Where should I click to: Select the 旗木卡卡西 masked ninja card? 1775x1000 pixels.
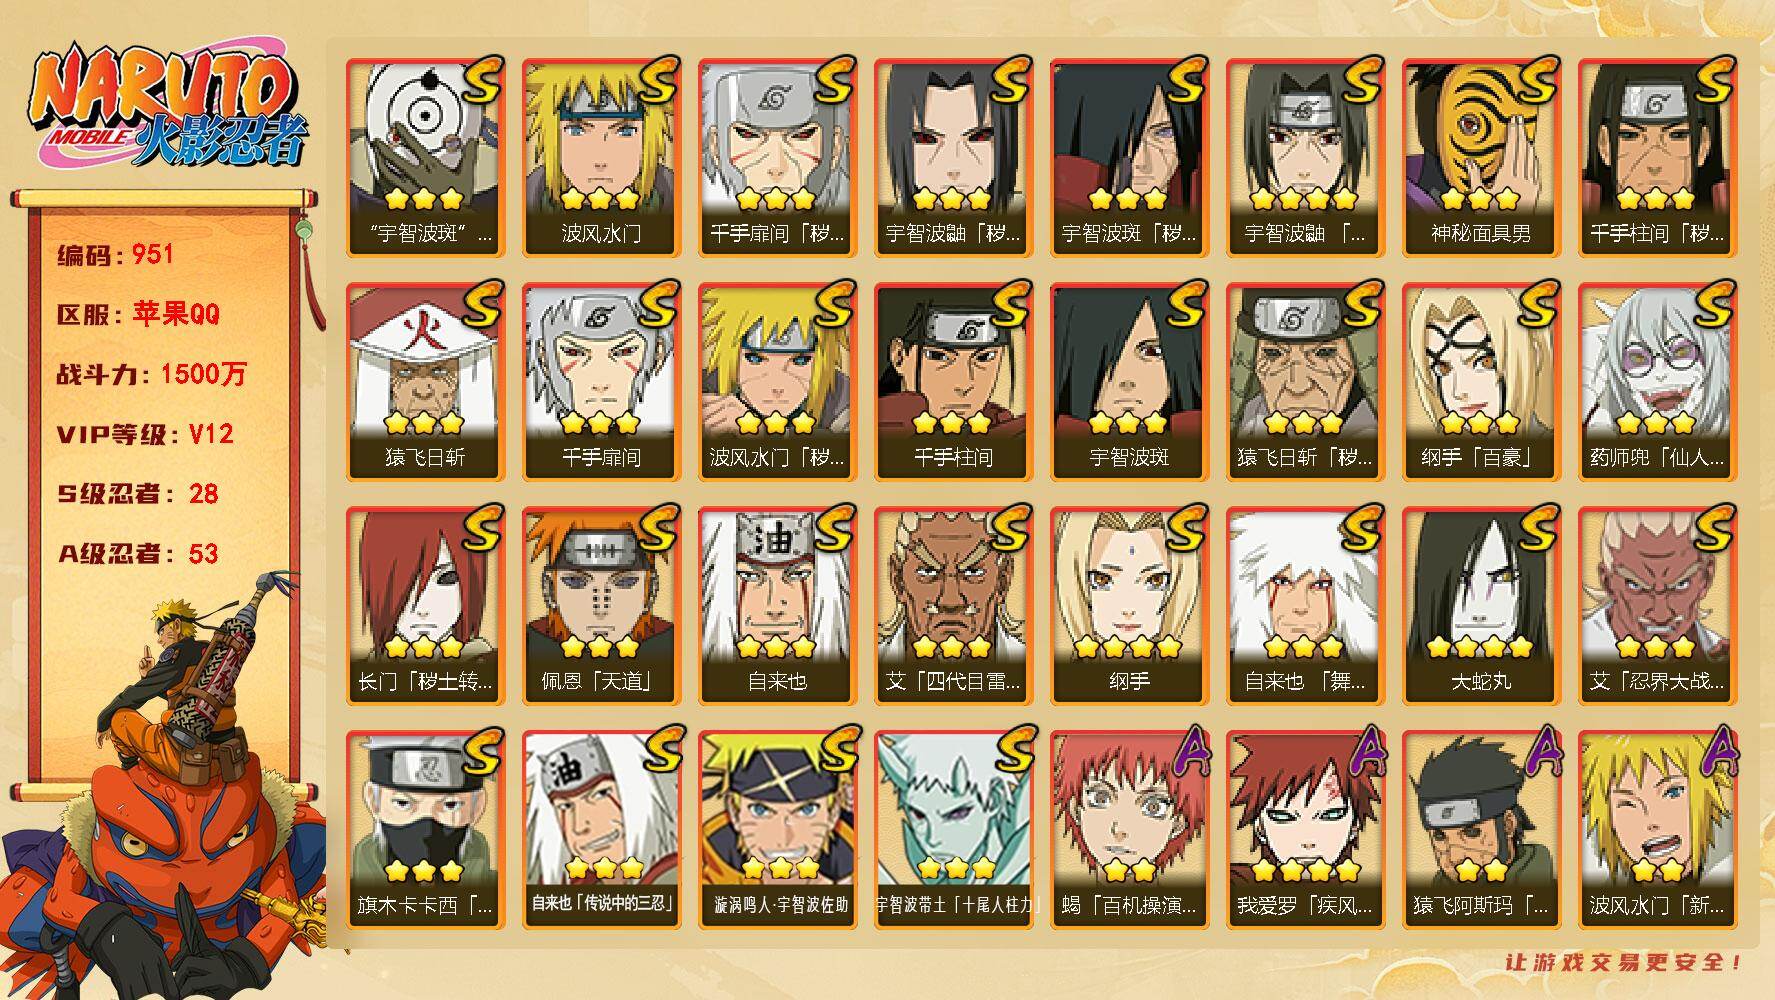click(425, 830)
